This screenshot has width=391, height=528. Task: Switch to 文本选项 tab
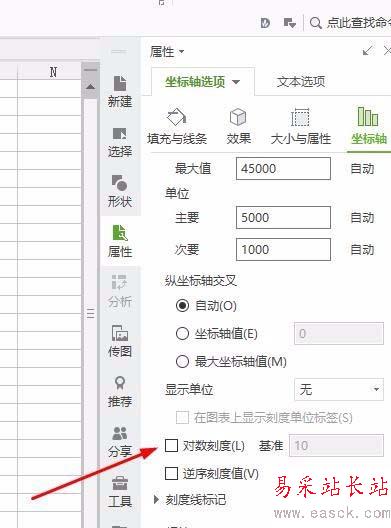[301, 81]
